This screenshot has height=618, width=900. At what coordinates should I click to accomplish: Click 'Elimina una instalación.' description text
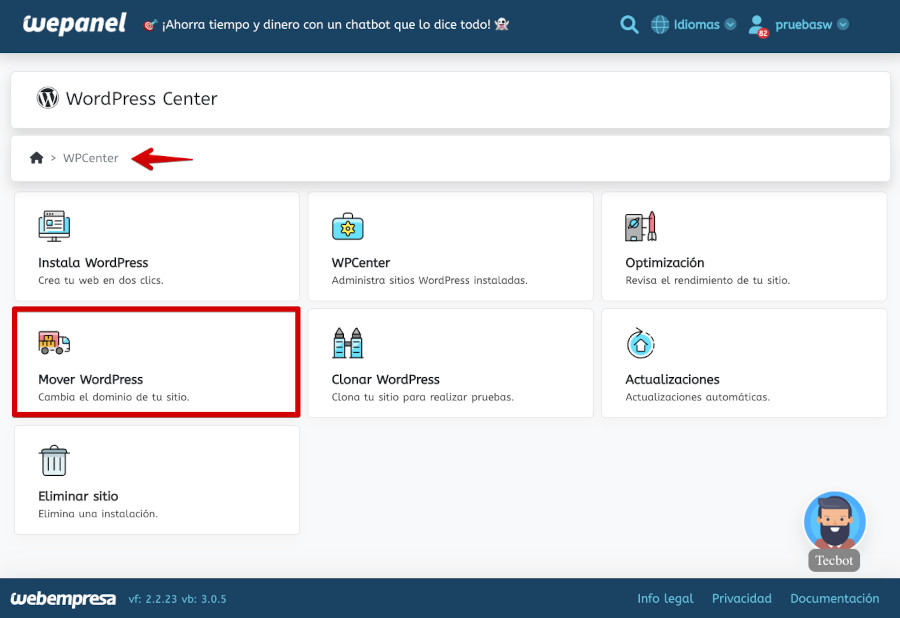coord(98,514)
